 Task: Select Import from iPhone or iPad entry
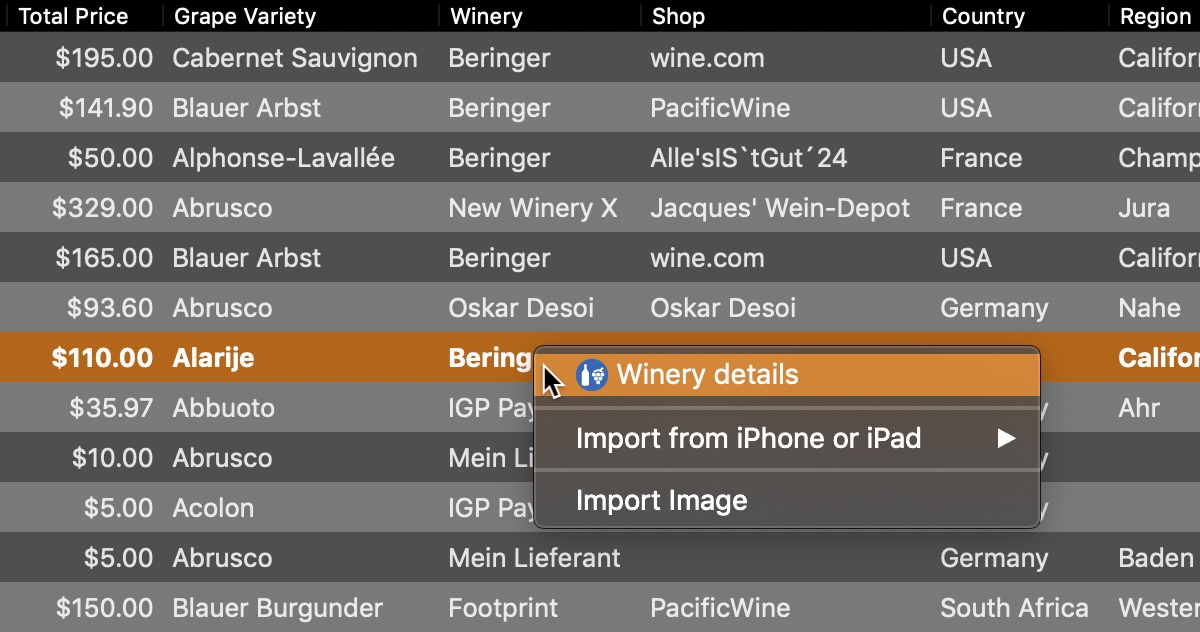(748, 438)
